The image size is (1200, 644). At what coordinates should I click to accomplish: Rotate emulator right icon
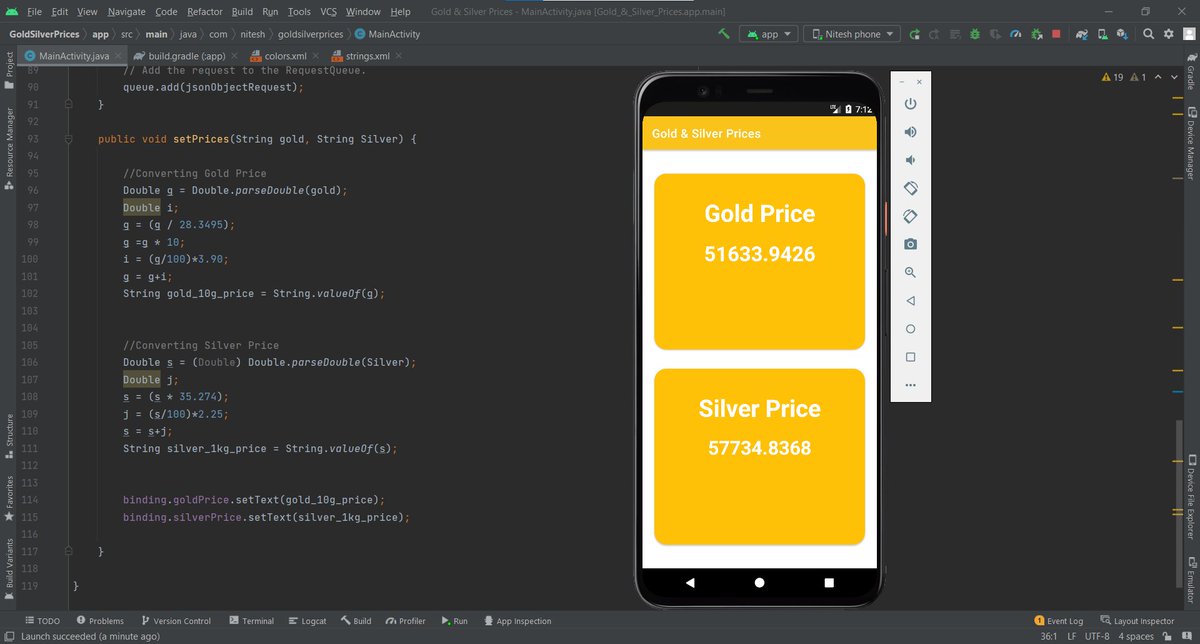coord(910,216)
